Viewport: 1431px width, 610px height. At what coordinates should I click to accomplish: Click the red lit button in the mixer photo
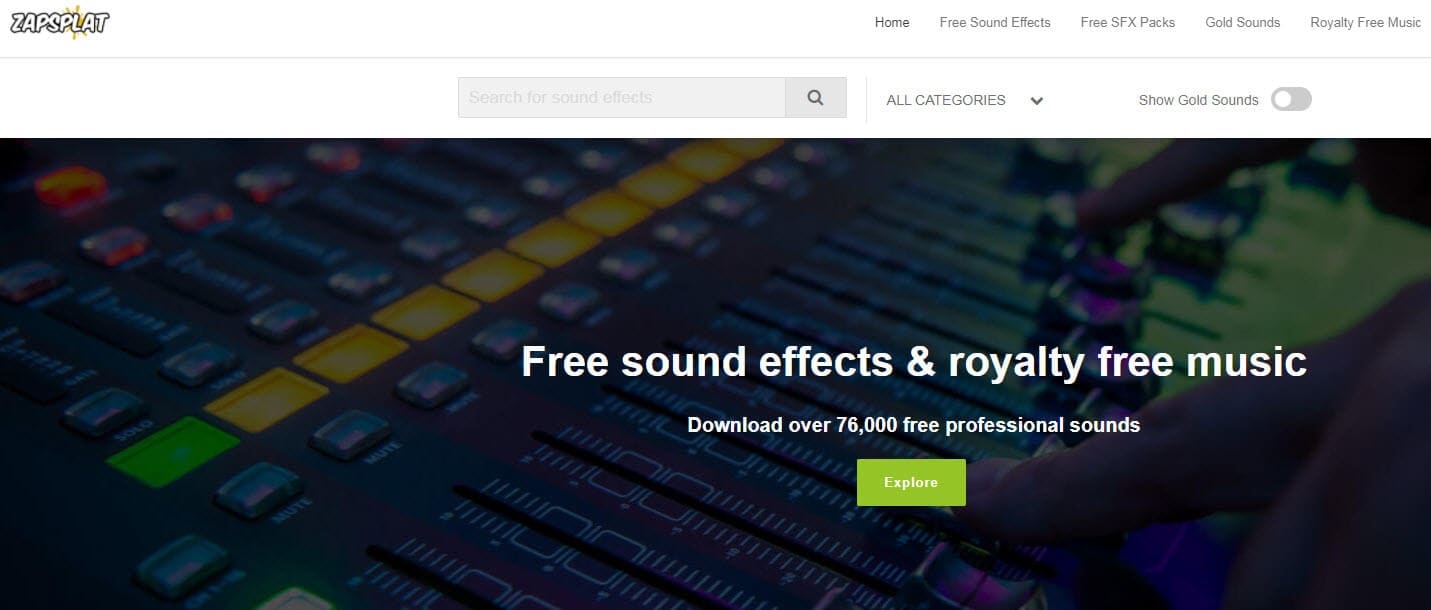tap(70, 186)
